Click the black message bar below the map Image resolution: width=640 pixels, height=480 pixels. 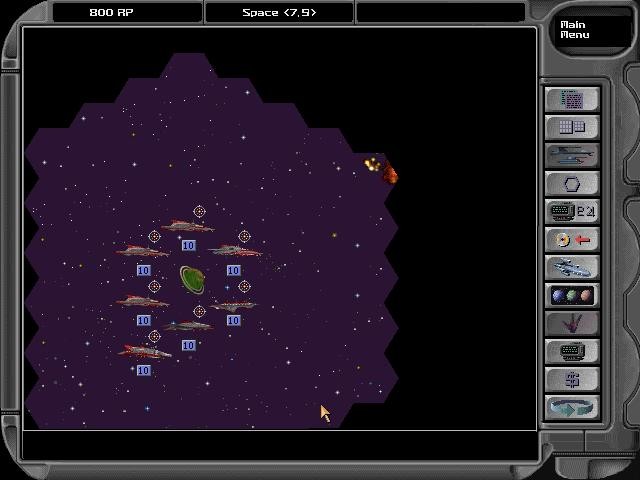click(280, 445)
